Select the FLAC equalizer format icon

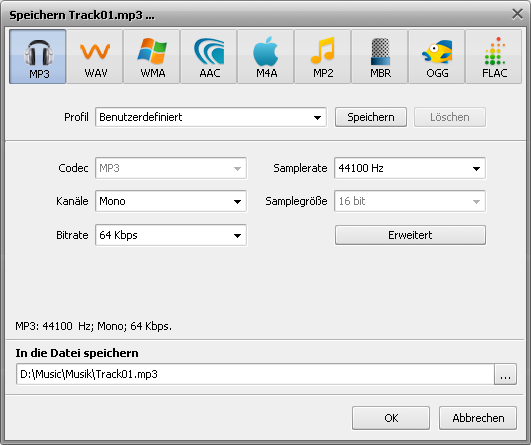pyautogui.click(x=494, y=57)
